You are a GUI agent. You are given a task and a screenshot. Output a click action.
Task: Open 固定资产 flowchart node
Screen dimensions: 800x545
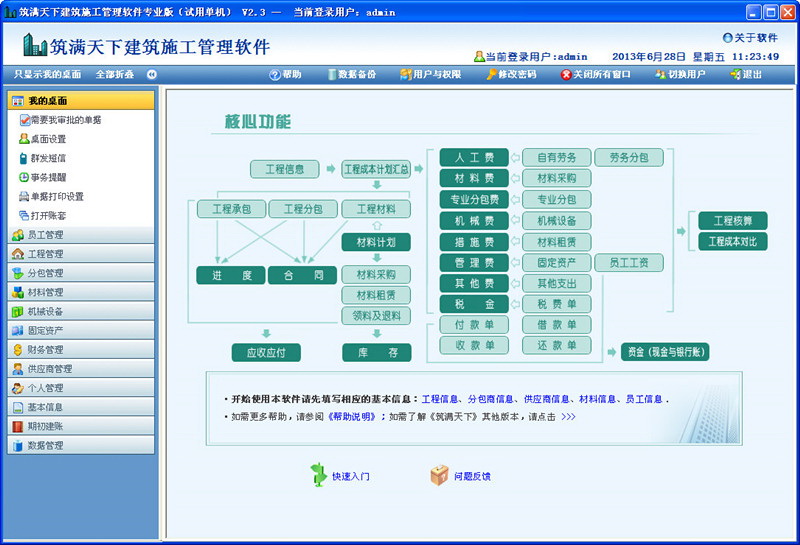point(557,263)
